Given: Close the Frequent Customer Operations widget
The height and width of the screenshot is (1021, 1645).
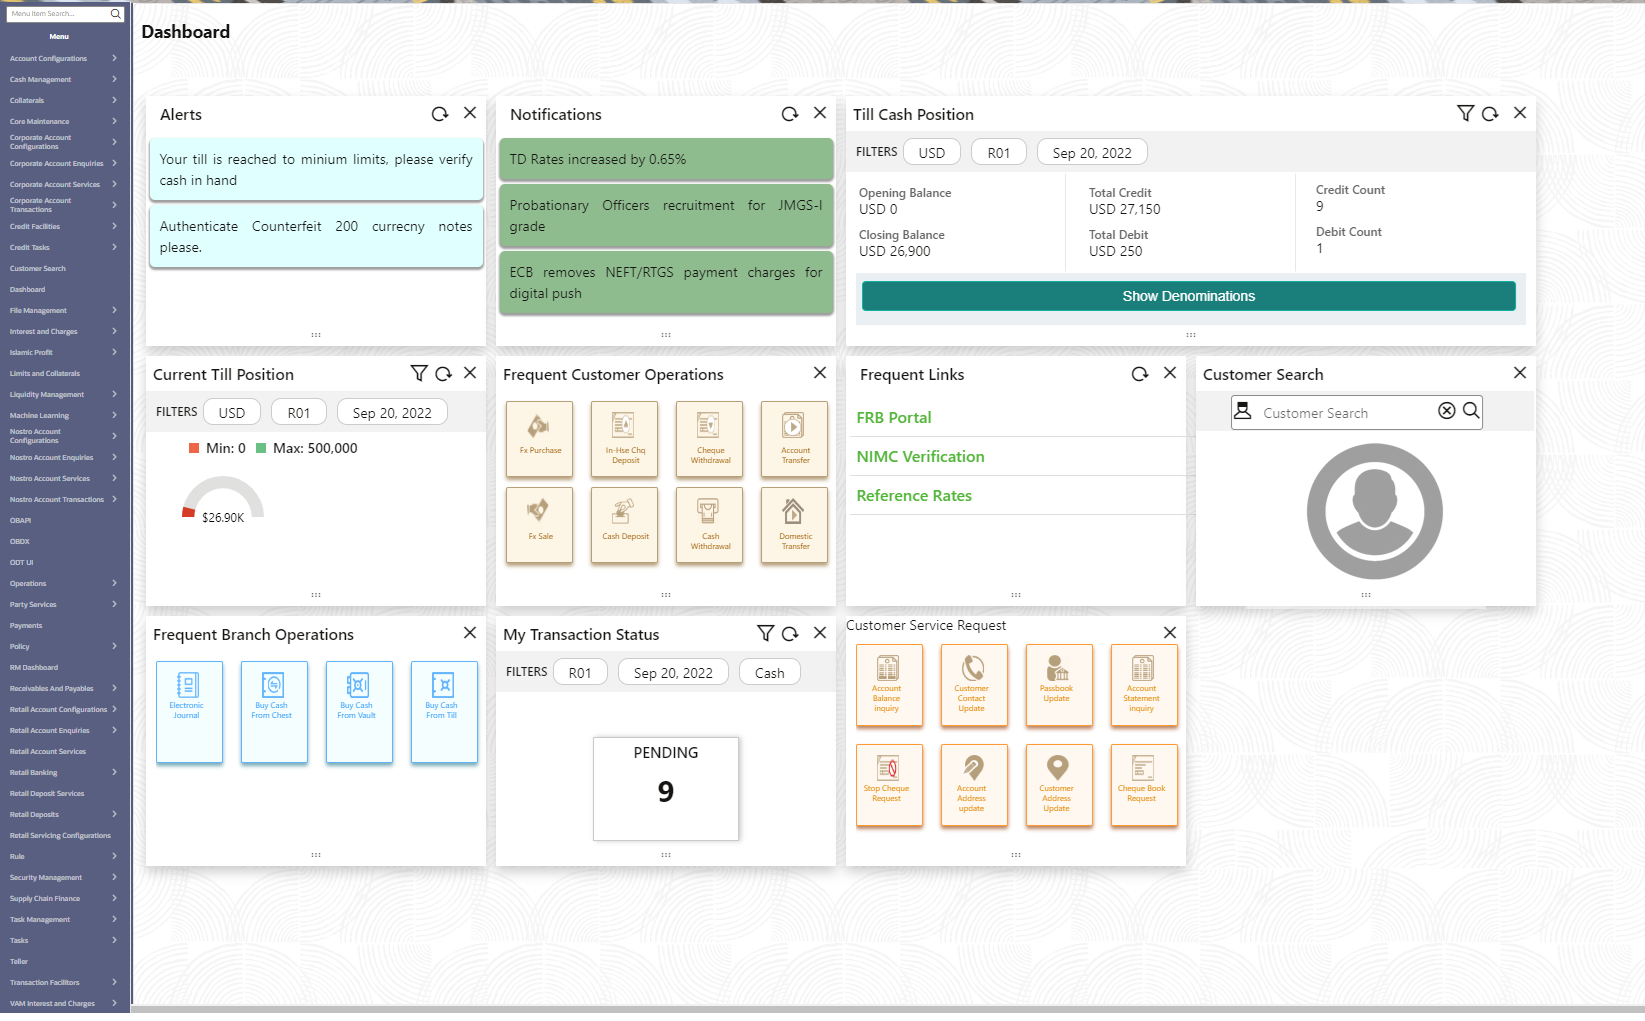Looking at the screenshot, I should coord(820,373).
